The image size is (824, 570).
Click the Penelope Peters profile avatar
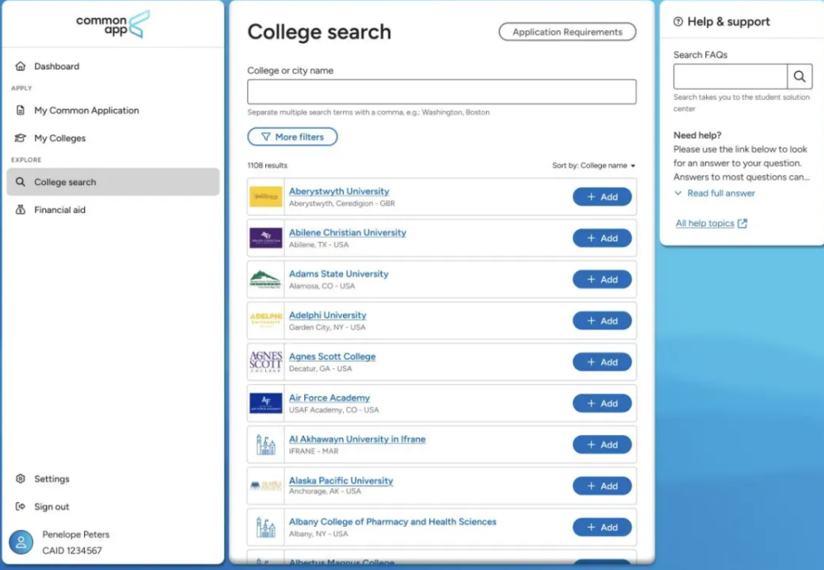(21, 542)
